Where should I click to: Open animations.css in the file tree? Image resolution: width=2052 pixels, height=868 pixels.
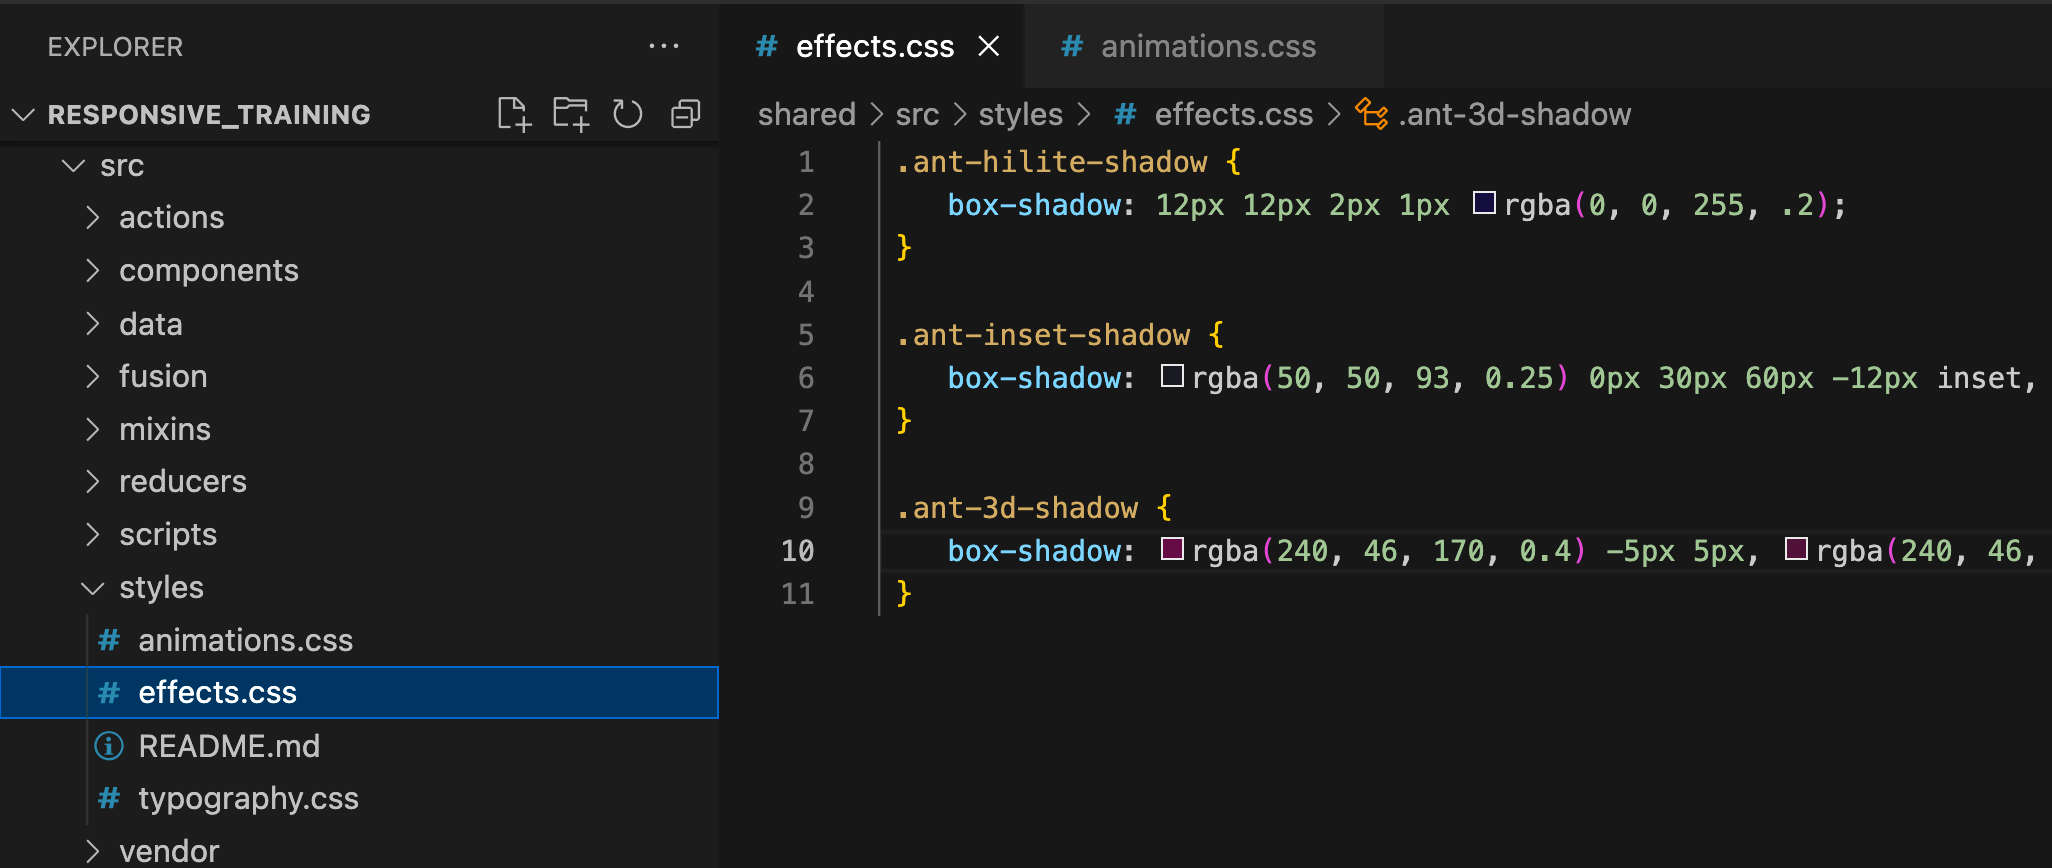pyautogui.click(x=245, y=641)
